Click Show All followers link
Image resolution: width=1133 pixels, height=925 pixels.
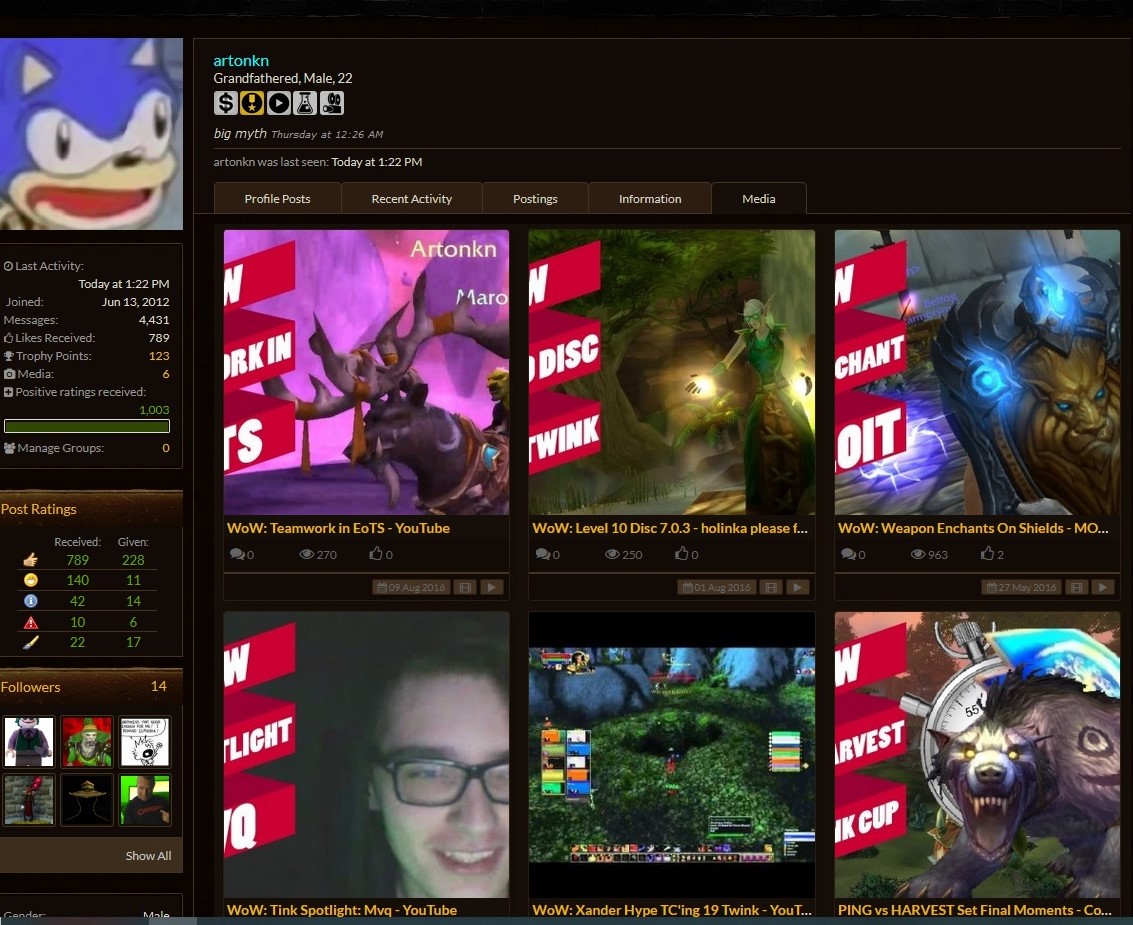pos(148,856)
